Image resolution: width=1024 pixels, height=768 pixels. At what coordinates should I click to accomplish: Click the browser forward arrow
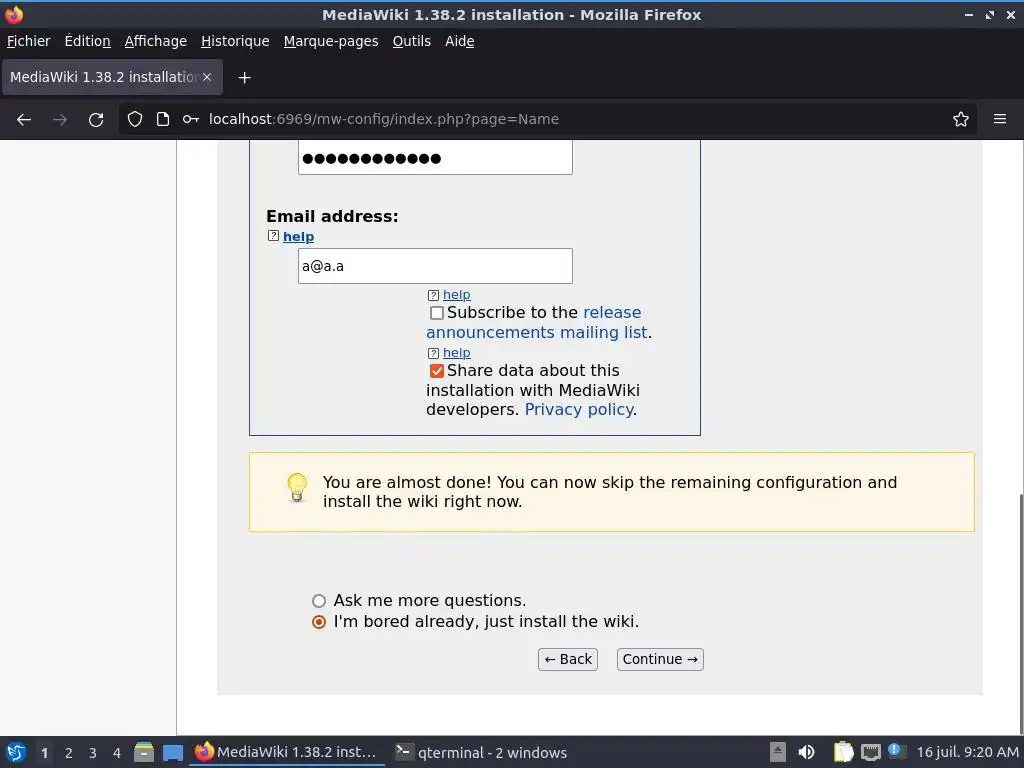[x=60, y=120]
